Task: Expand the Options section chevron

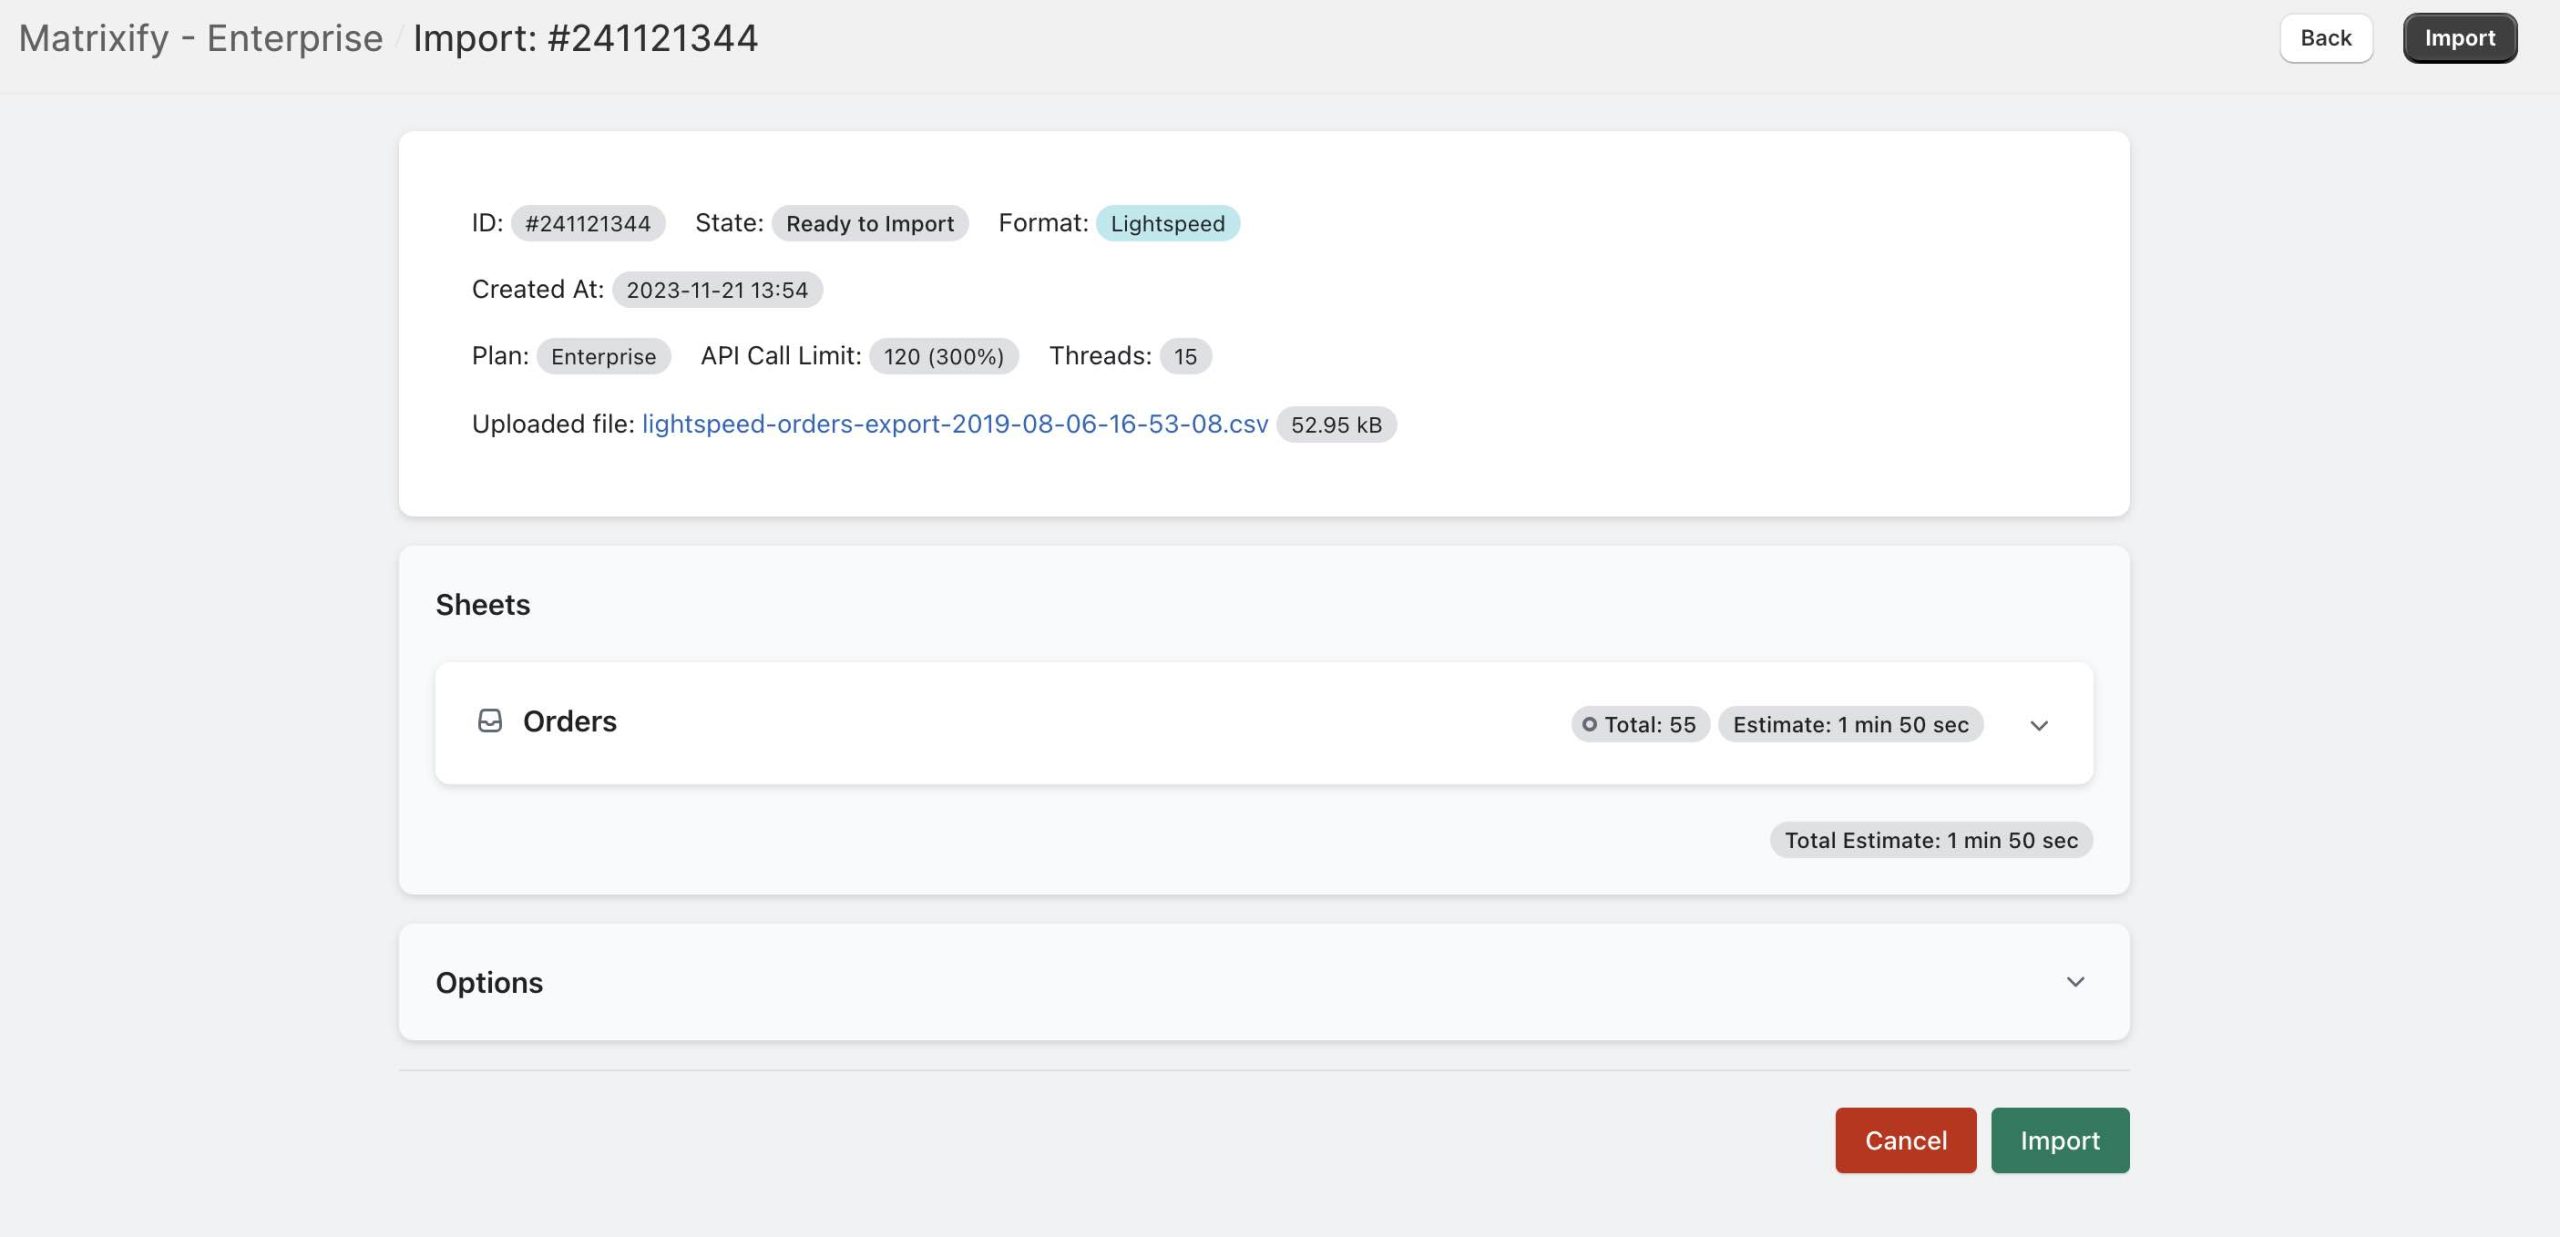Action: pyautogui.click(x=2075, y=982)
